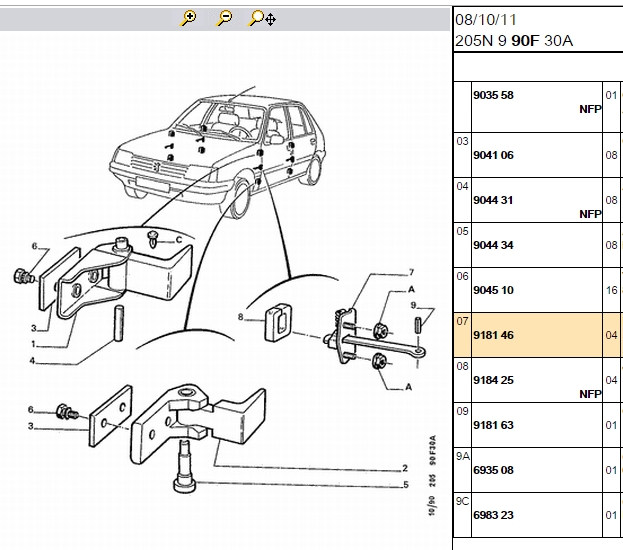Click callout 7 on door check diagram
623x550 pixels.
pos(411,272)
